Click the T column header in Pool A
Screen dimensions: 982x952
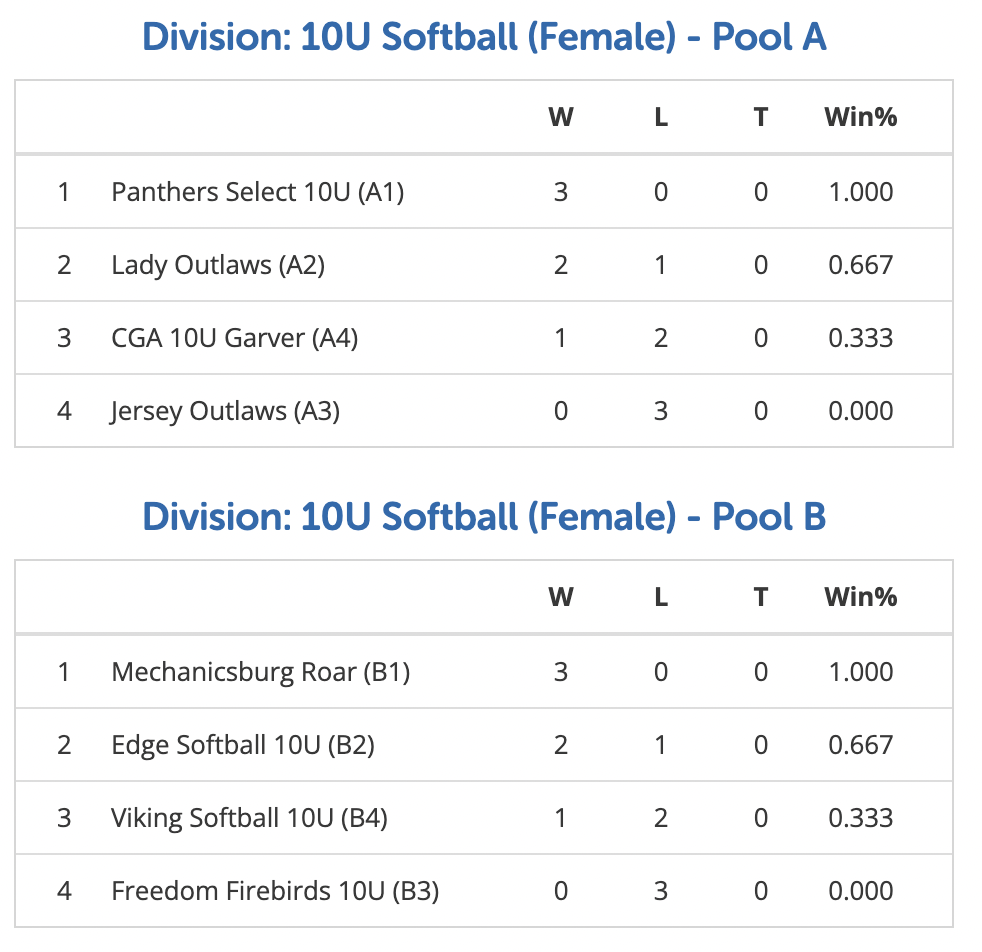[760, 117]
